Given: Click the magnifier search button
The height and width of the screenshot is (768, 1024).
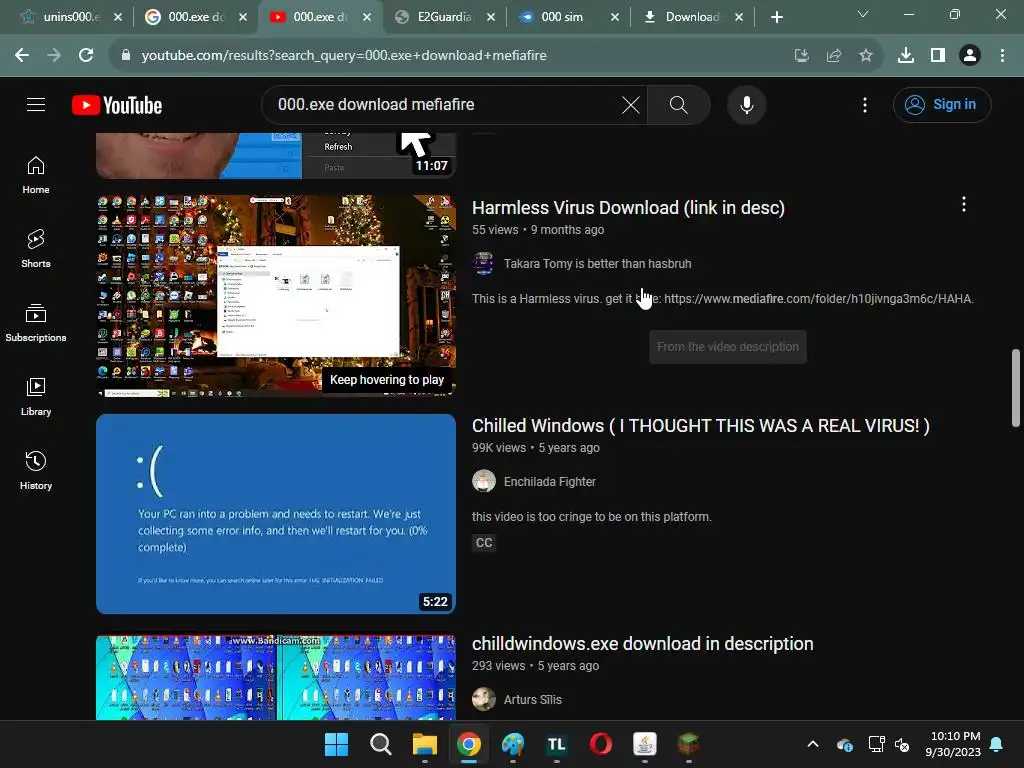Looking at the screenshot, I should pos(679,104).
